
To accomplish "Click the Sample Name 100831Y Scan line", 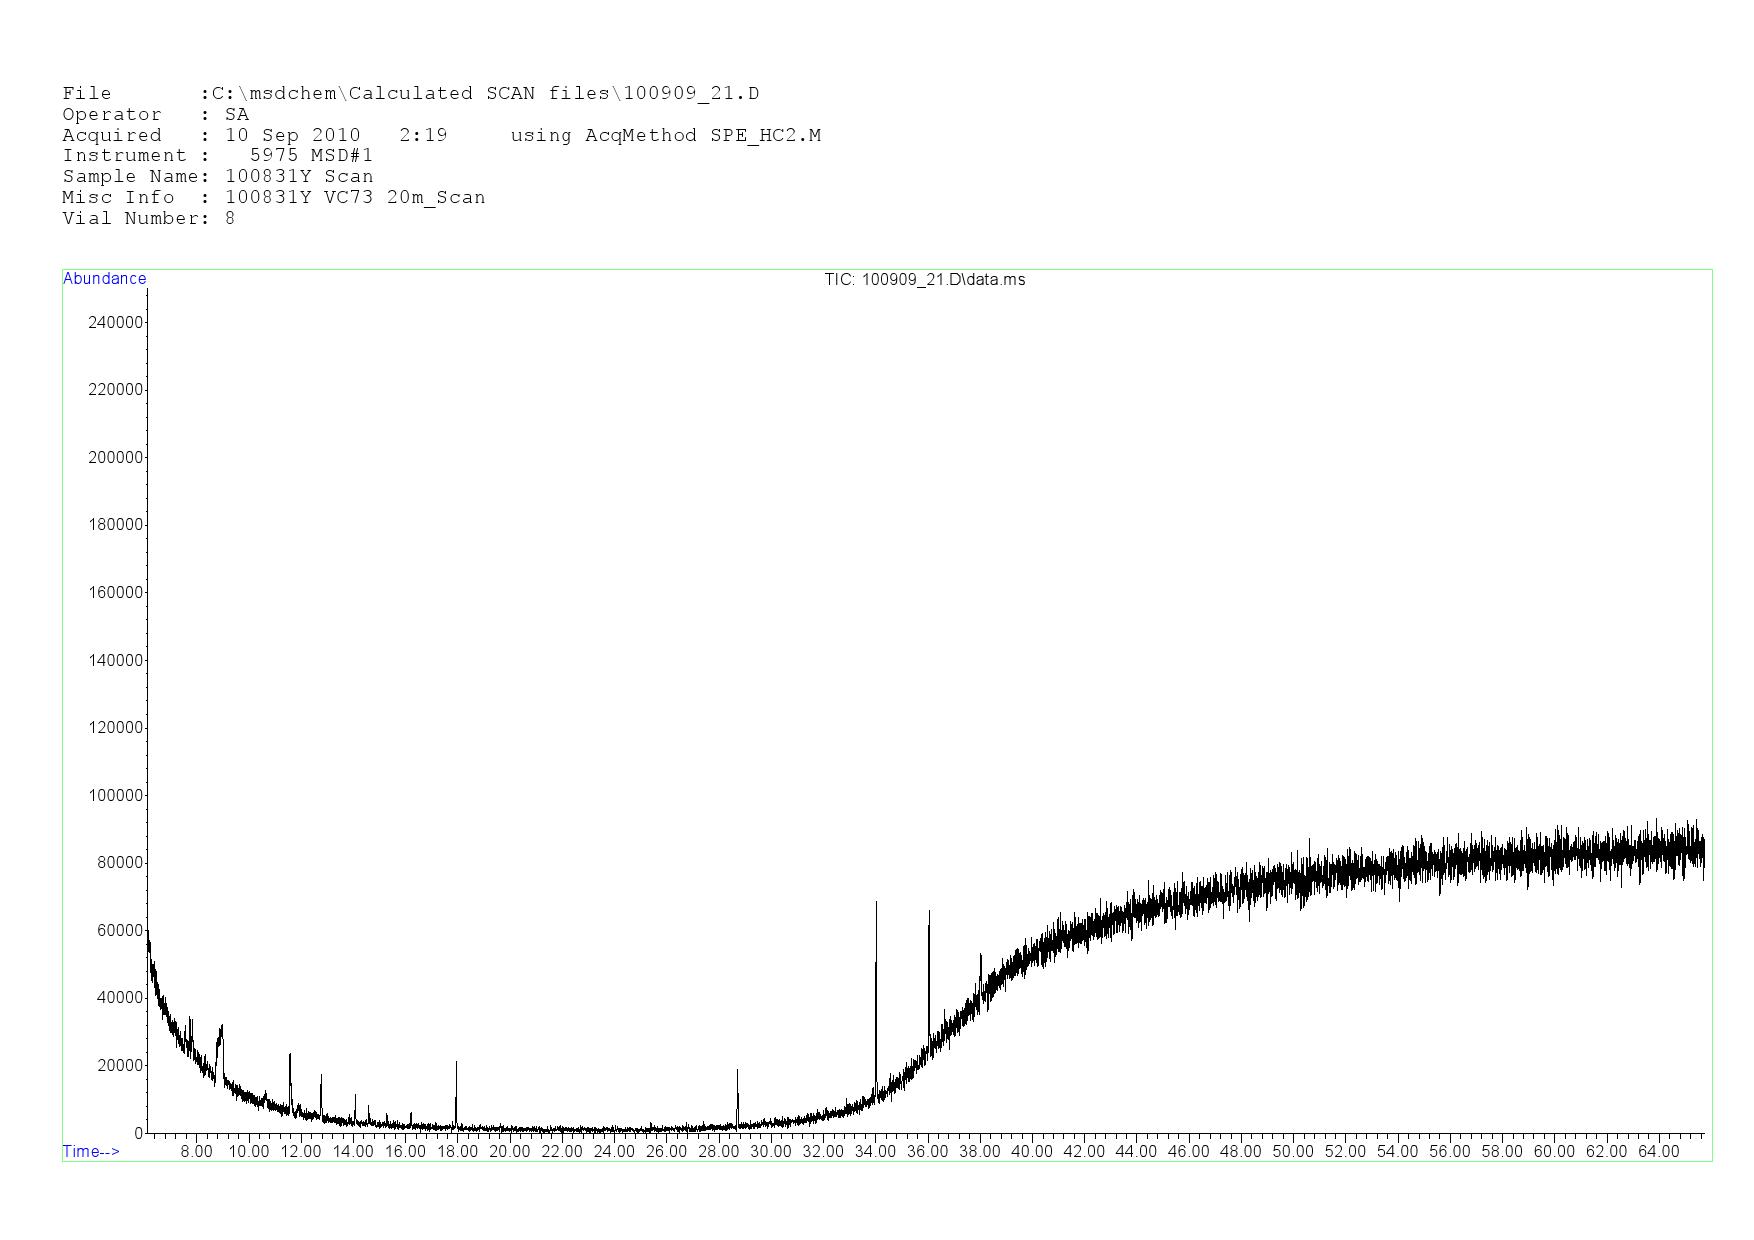I will (x=218, y=176).
